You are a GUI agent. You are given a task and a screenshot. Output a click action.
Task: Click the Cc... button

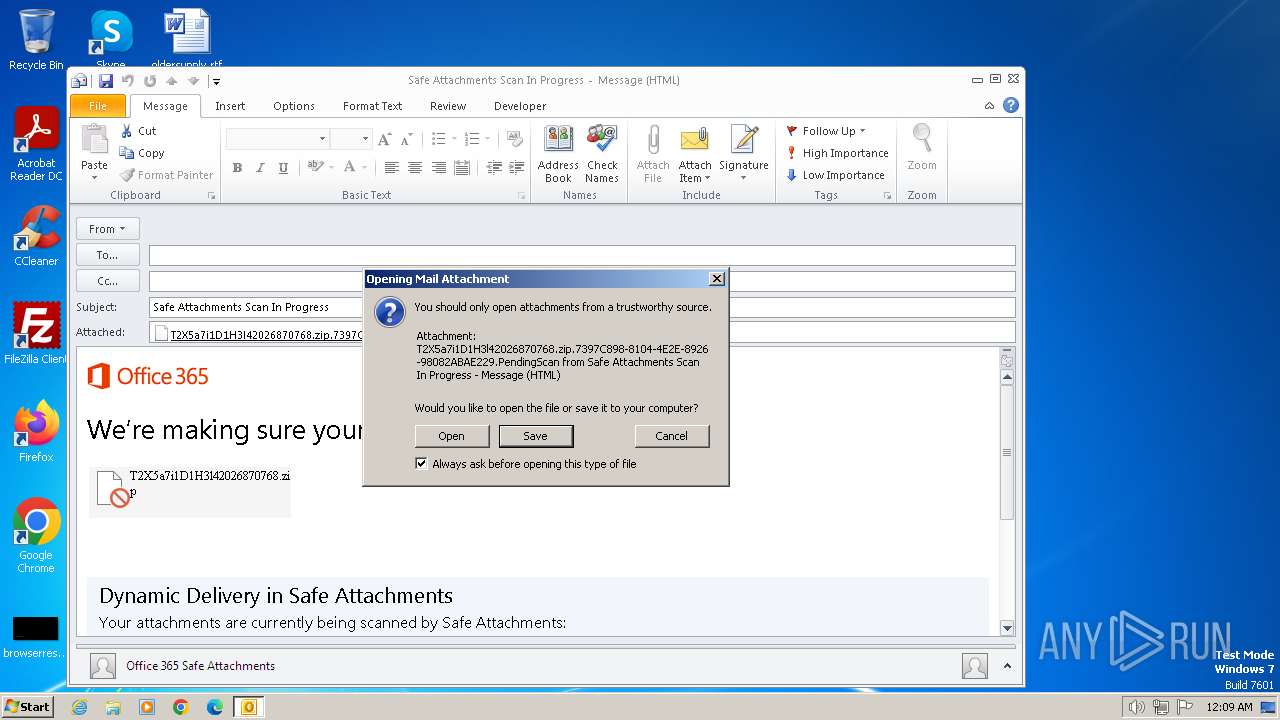(x=107, y=281)
